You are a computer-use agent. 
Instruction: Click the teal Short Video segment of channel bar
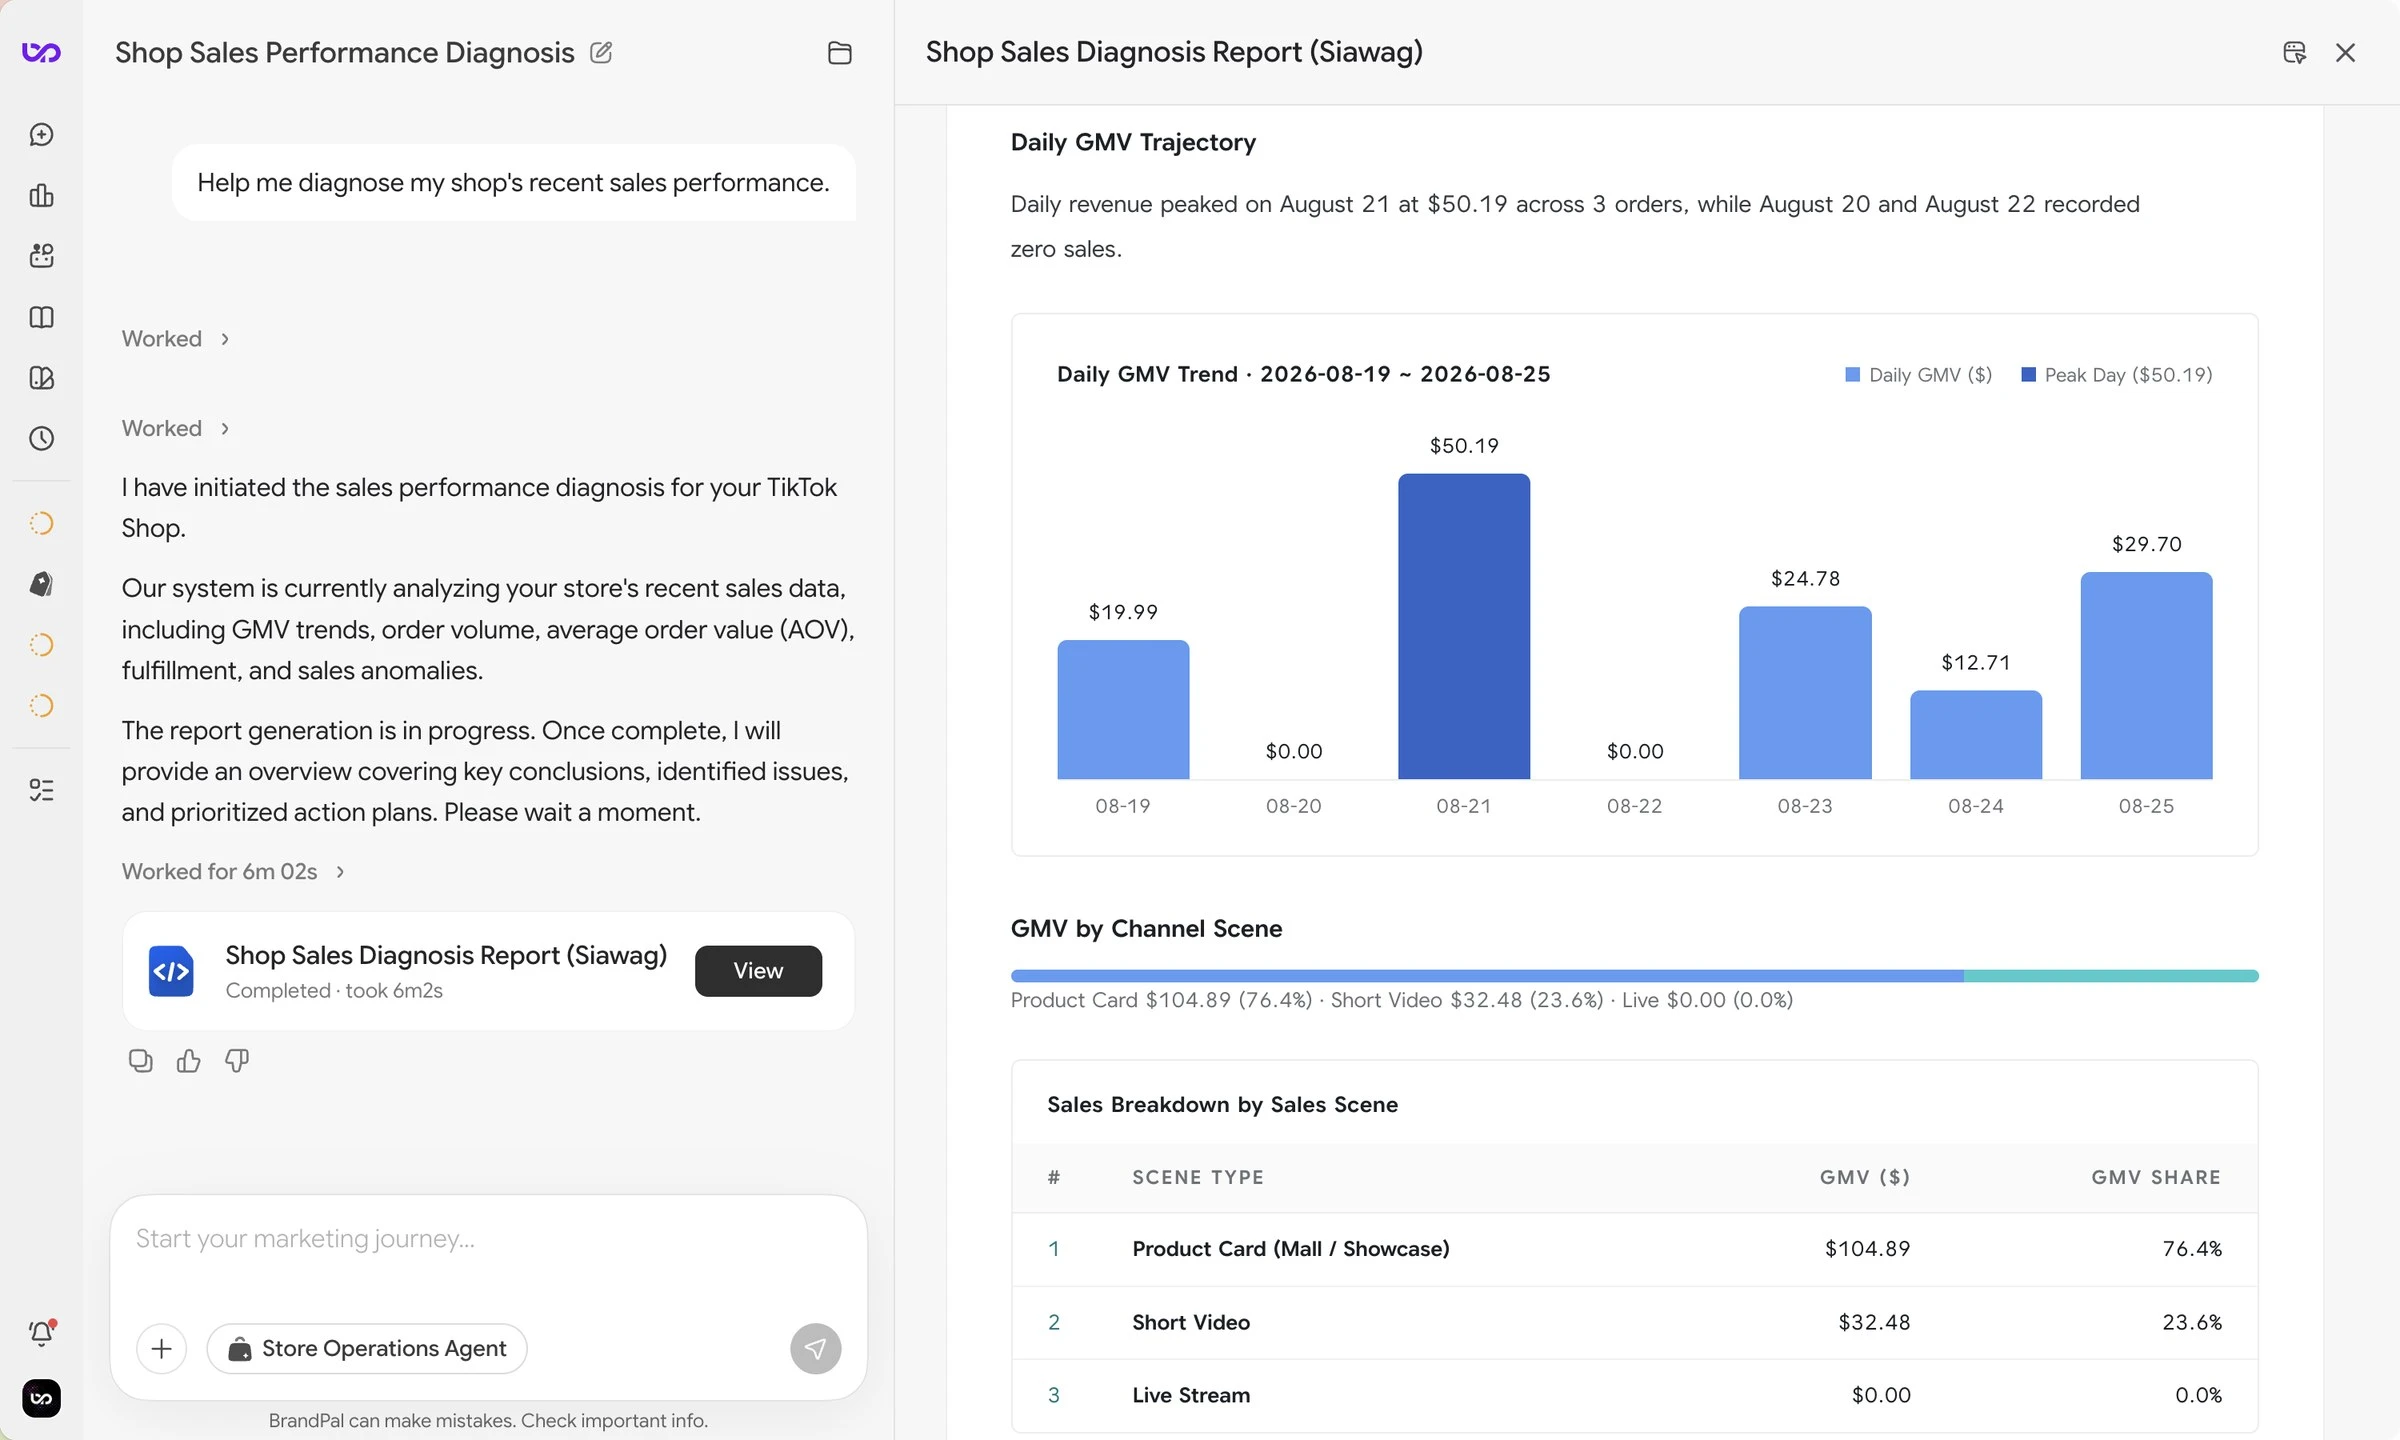tap(2111, 976)
